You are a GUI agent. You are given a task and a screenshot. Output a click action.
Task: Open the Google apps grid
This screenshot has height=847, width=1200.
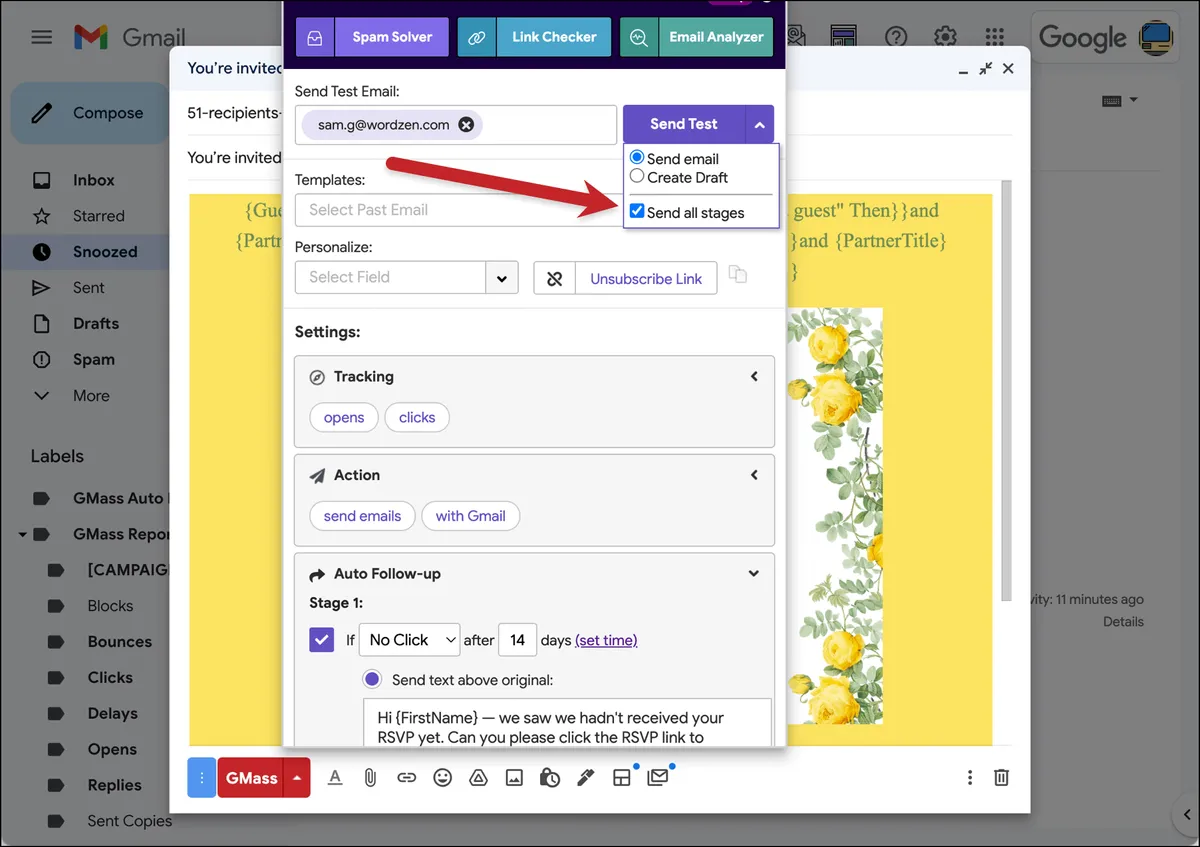coord(994,38)
